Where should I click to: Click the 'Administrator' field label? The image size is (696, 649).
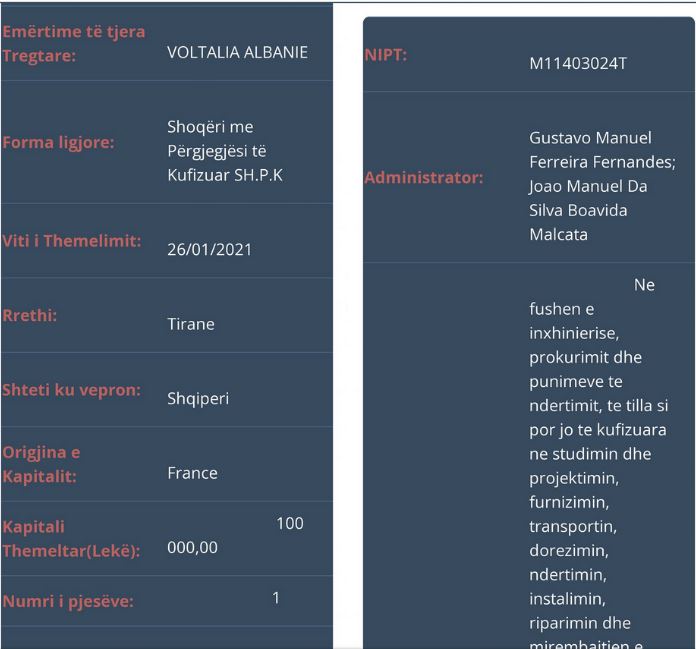tap(423, 178)
